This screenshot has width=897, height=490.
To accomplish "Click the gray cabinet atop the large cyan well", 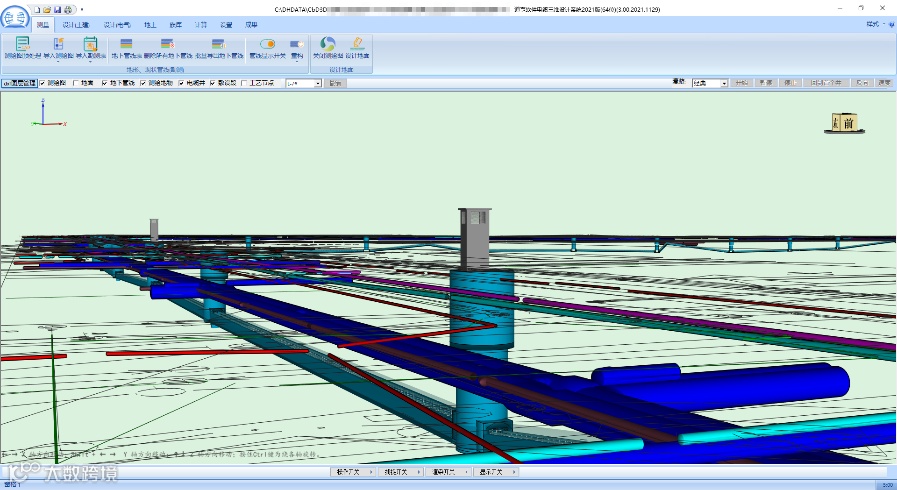I will tap(474, 239).
